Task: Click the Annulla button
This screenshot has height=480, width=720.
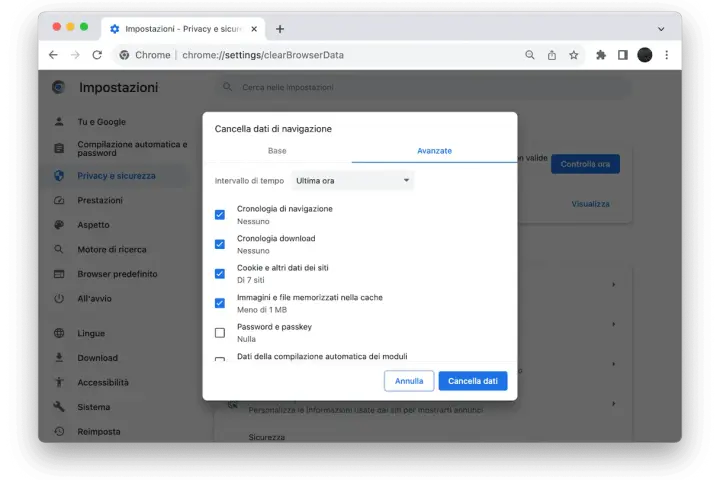Action: point(409,381)
